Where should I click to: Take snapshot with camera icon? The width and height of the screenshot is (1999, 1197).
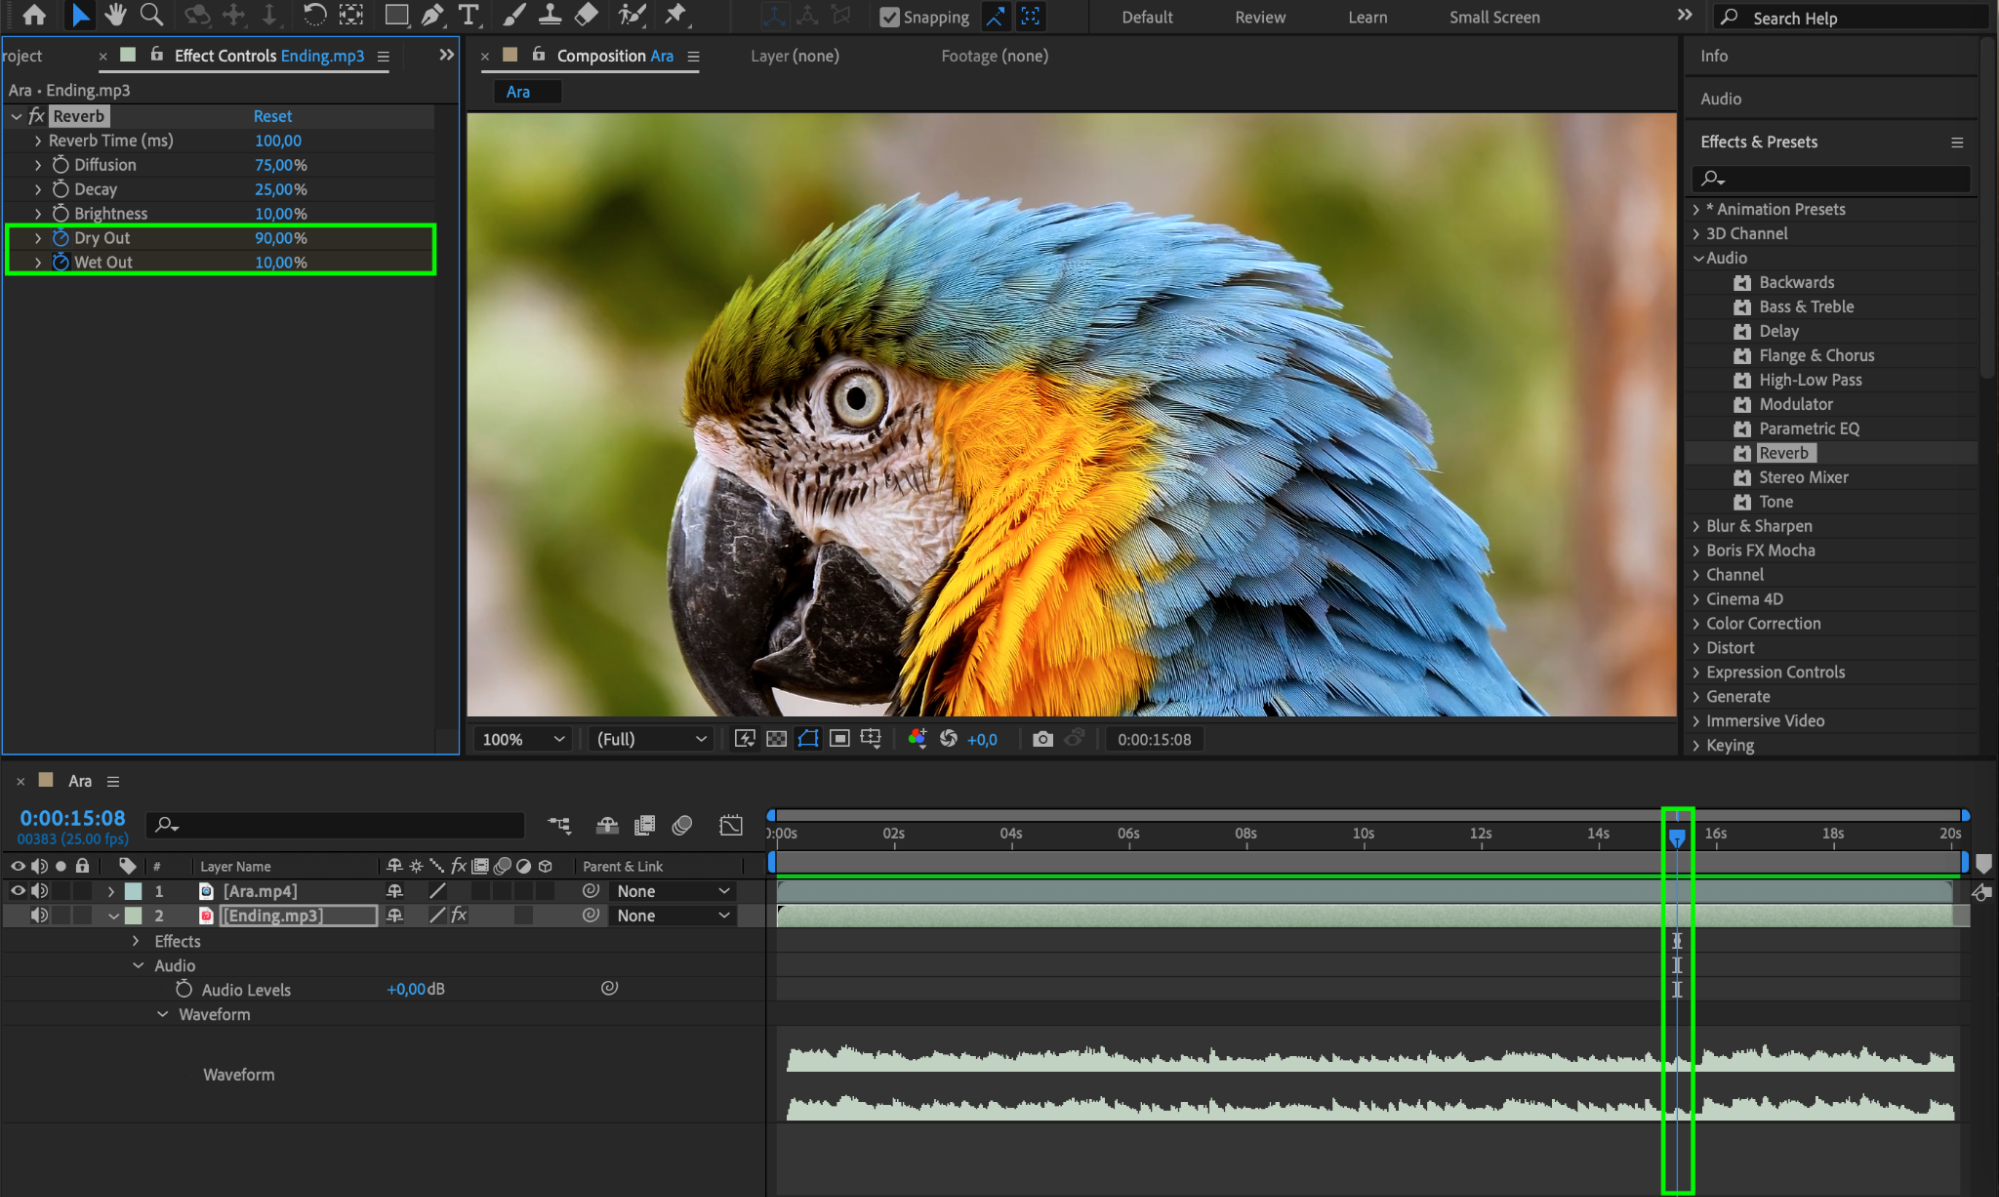1042,739
